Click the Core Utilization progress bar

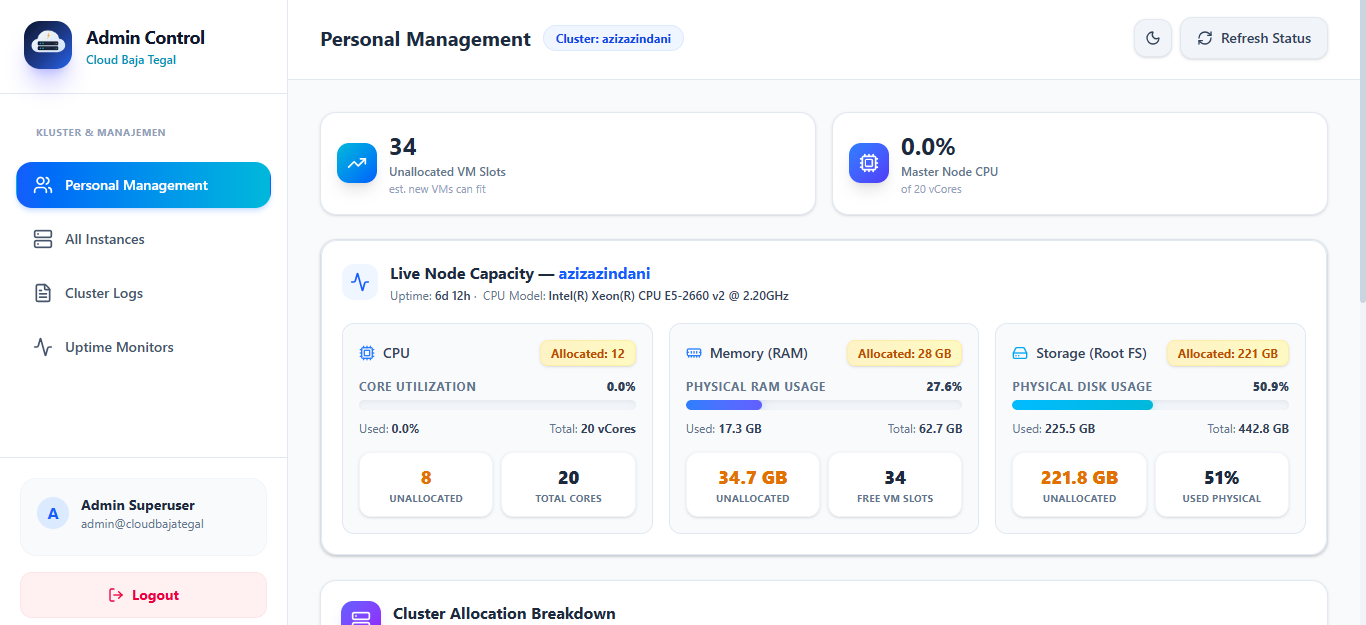497,405
